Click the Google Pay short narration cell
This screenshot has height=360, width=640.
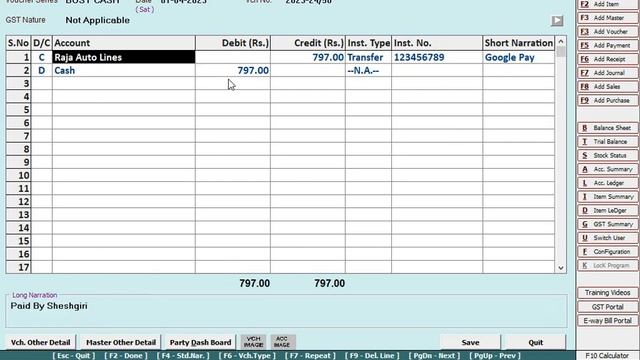(x=519, y=57)
